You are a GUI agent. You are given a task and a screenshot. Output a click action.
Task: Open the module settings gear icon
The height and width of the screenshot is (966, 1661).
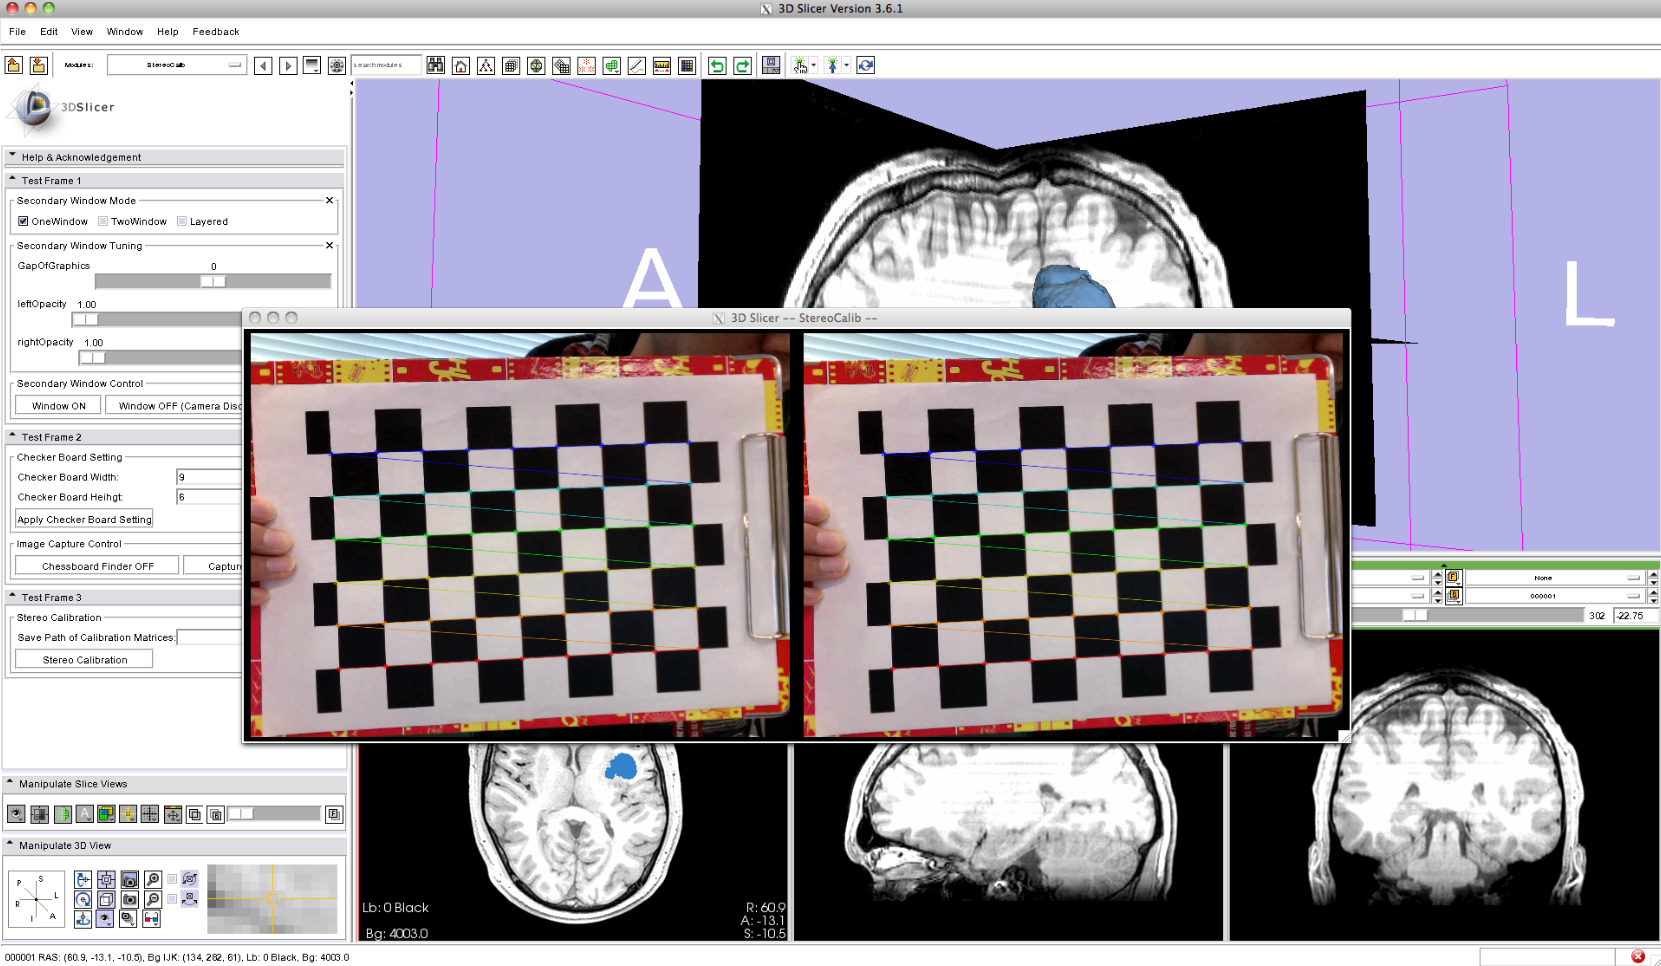(337, 66)
